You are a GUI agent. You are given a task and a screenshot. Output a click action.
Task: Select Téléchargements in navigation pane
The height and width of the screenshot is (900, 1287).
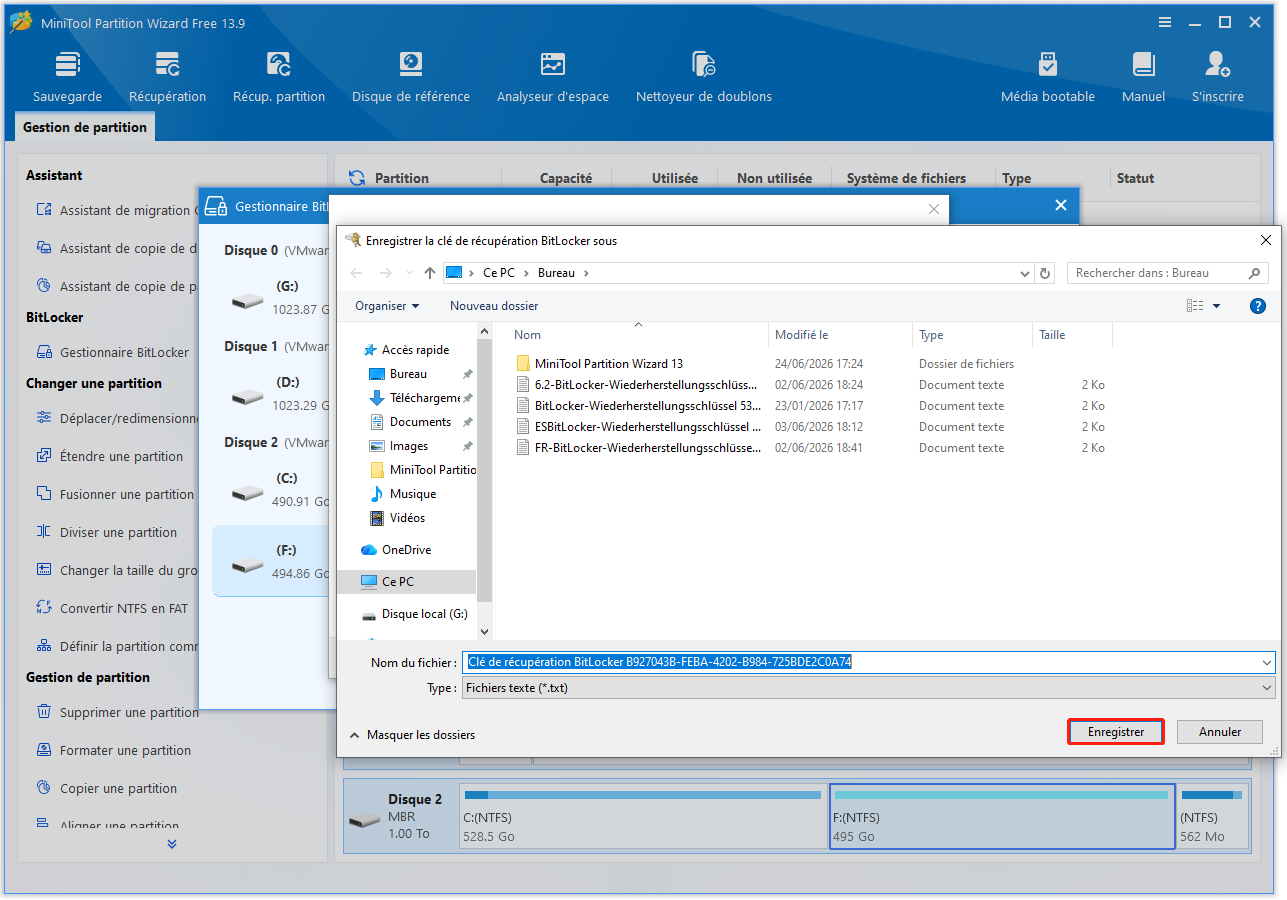418,398
